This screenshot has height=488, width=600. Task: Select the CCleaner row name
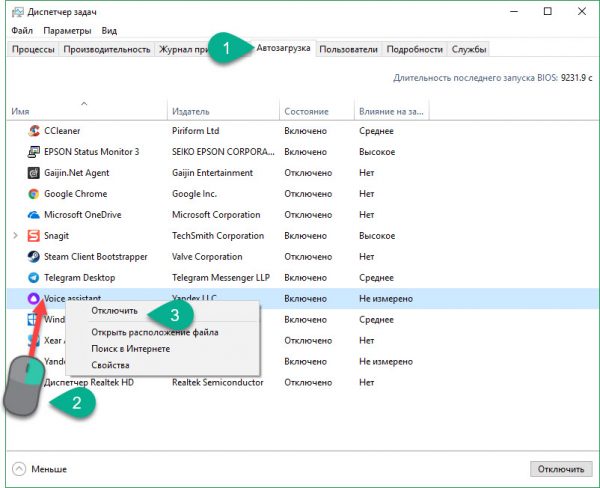point(62,131)
